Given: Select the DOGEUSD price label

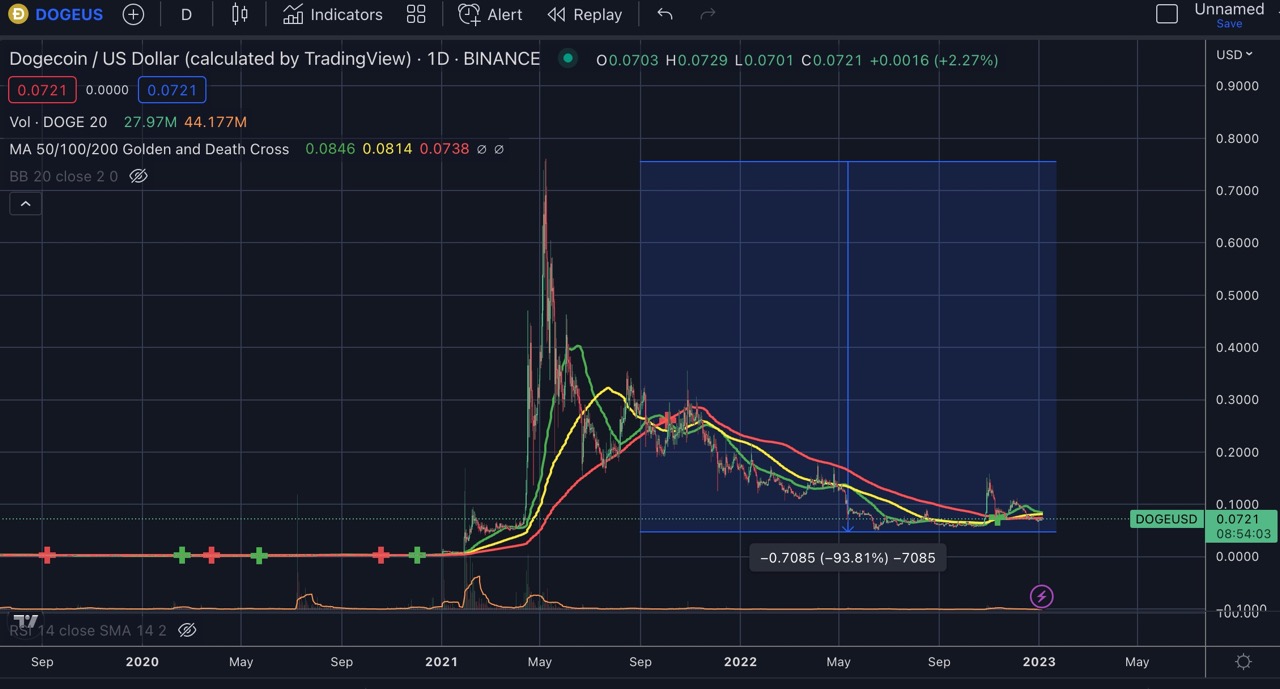Looking at the screenshot, I should (x=1166, y=519).
